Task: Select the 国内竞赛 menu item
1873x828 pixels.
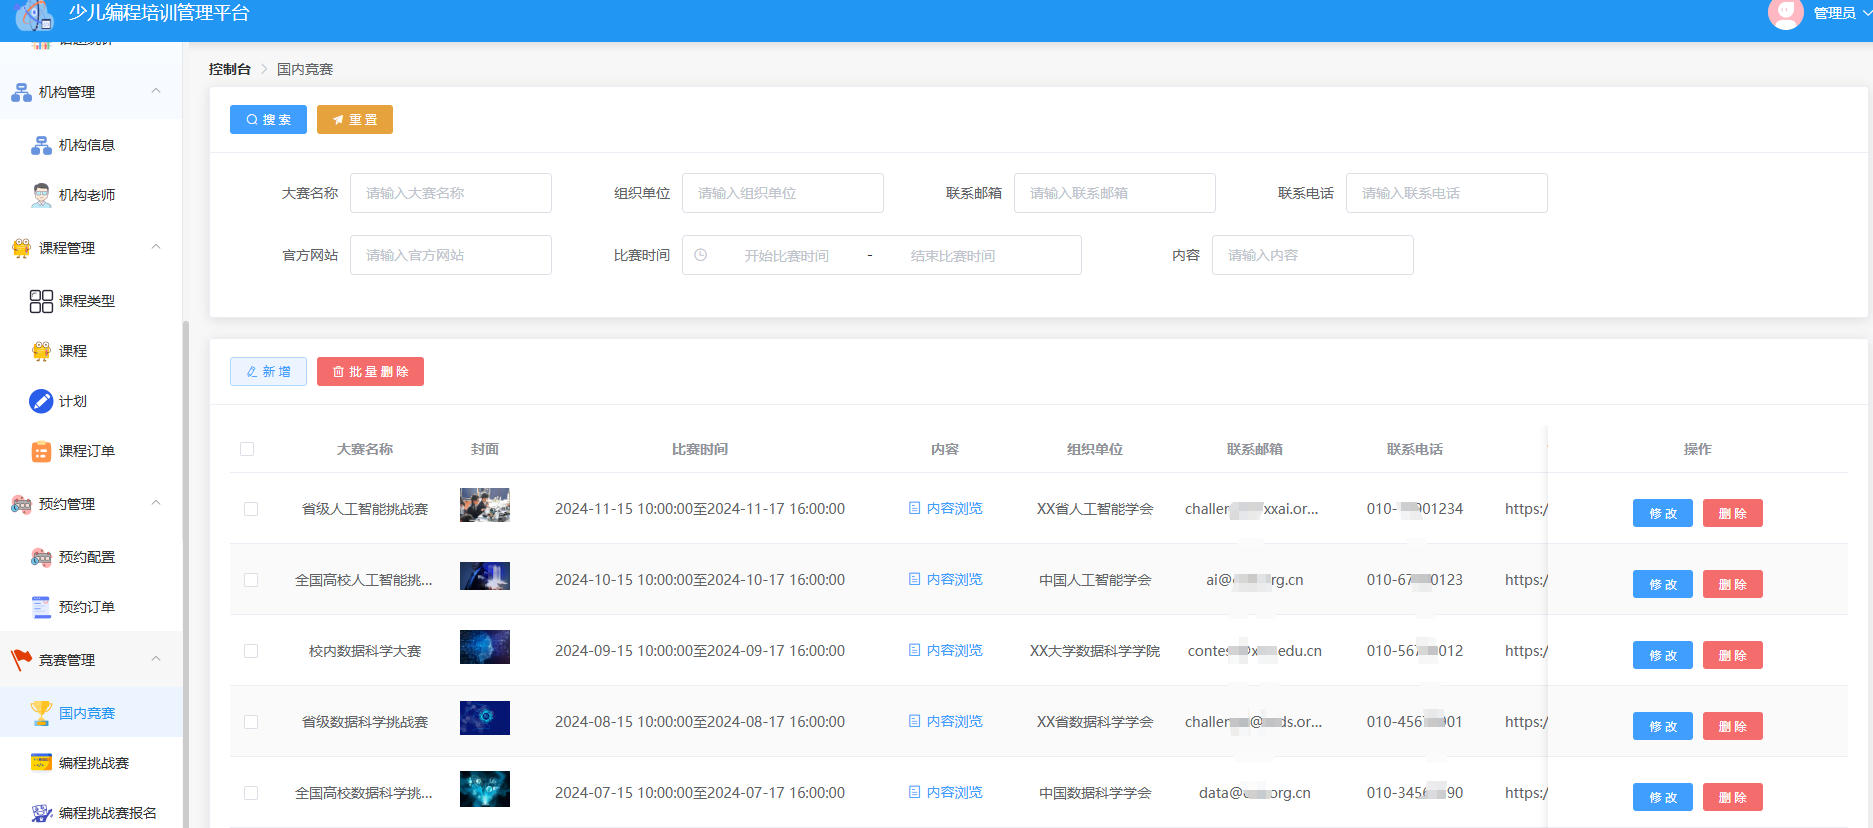Action: [x=91, y=713]
